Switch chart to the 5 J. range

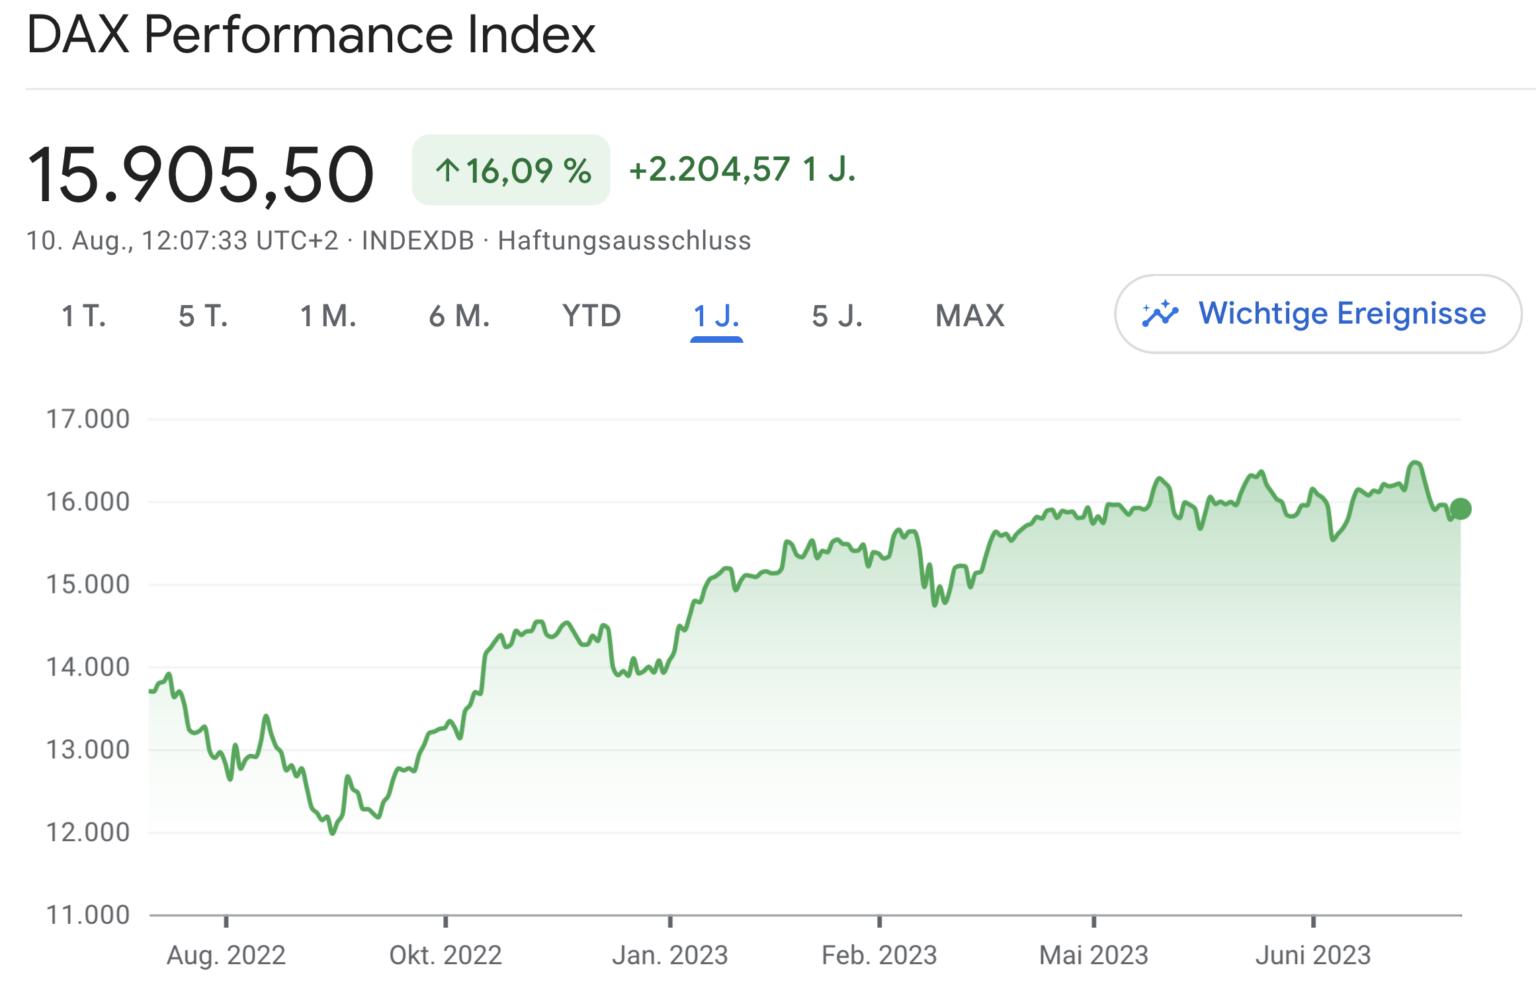click(838, 316)
